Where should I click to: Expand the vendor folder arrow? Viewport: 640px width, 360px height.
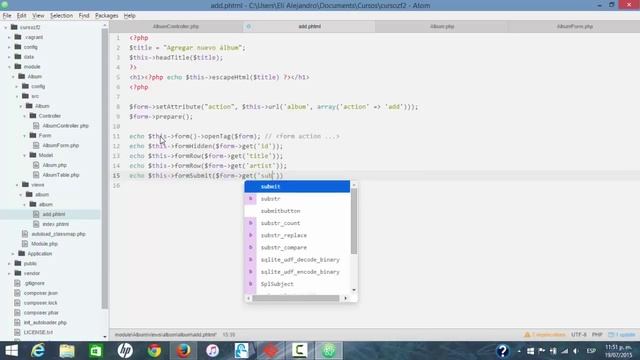(9, 273)
